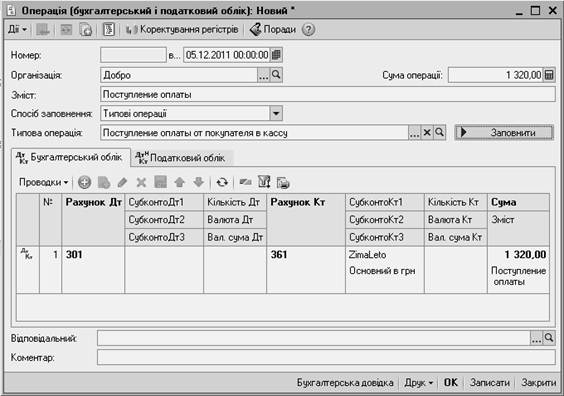
Task: Click the Номер input field
Action: click(x=133, y=55)
